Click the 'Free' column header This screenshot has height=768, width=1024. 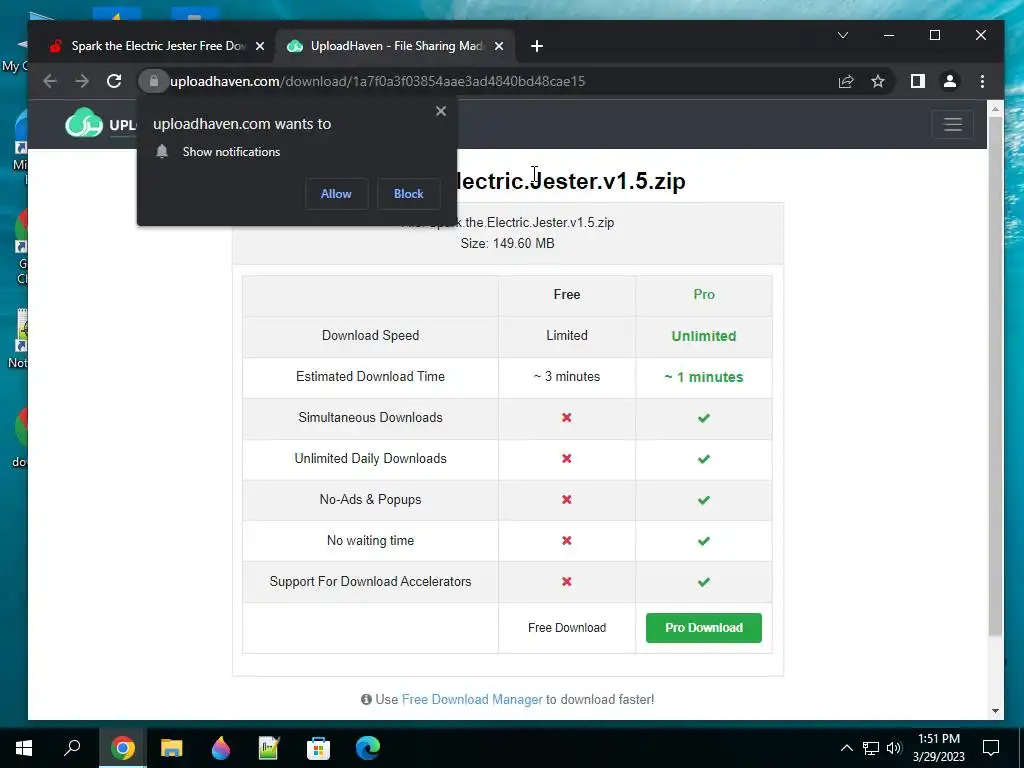point(567,295)
